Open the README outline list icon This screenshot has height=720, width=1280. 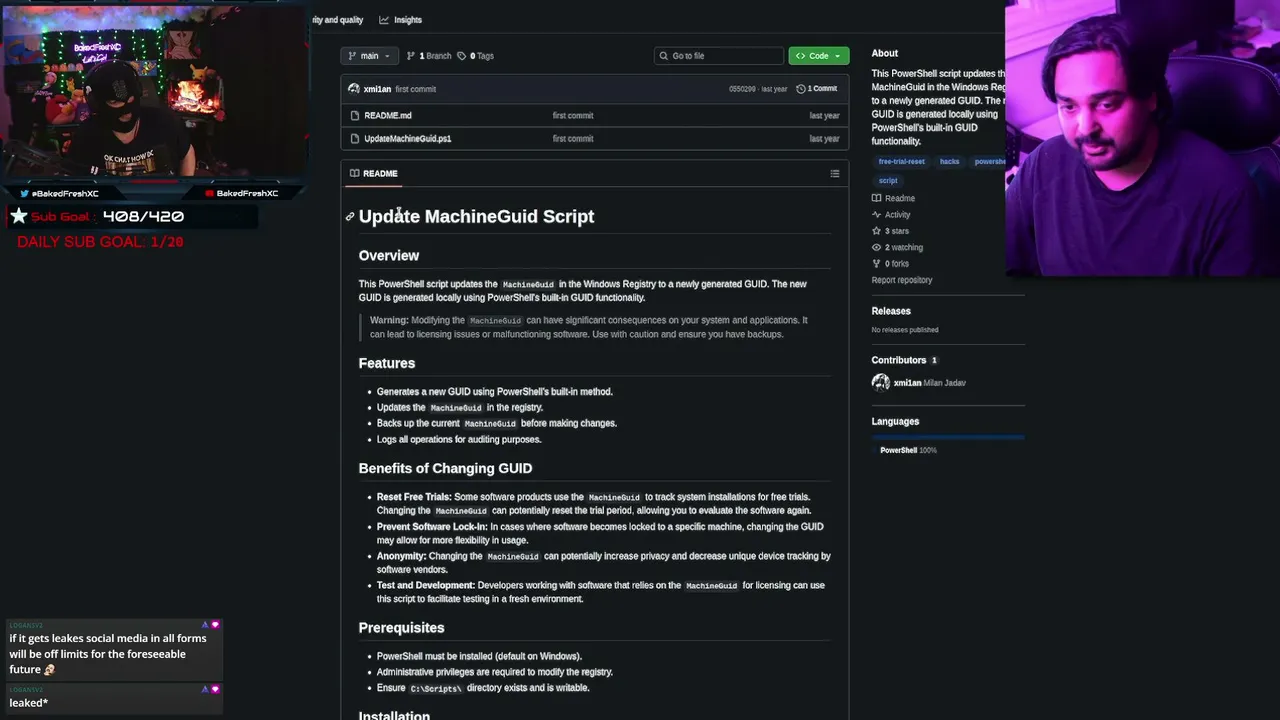[835, 174]
